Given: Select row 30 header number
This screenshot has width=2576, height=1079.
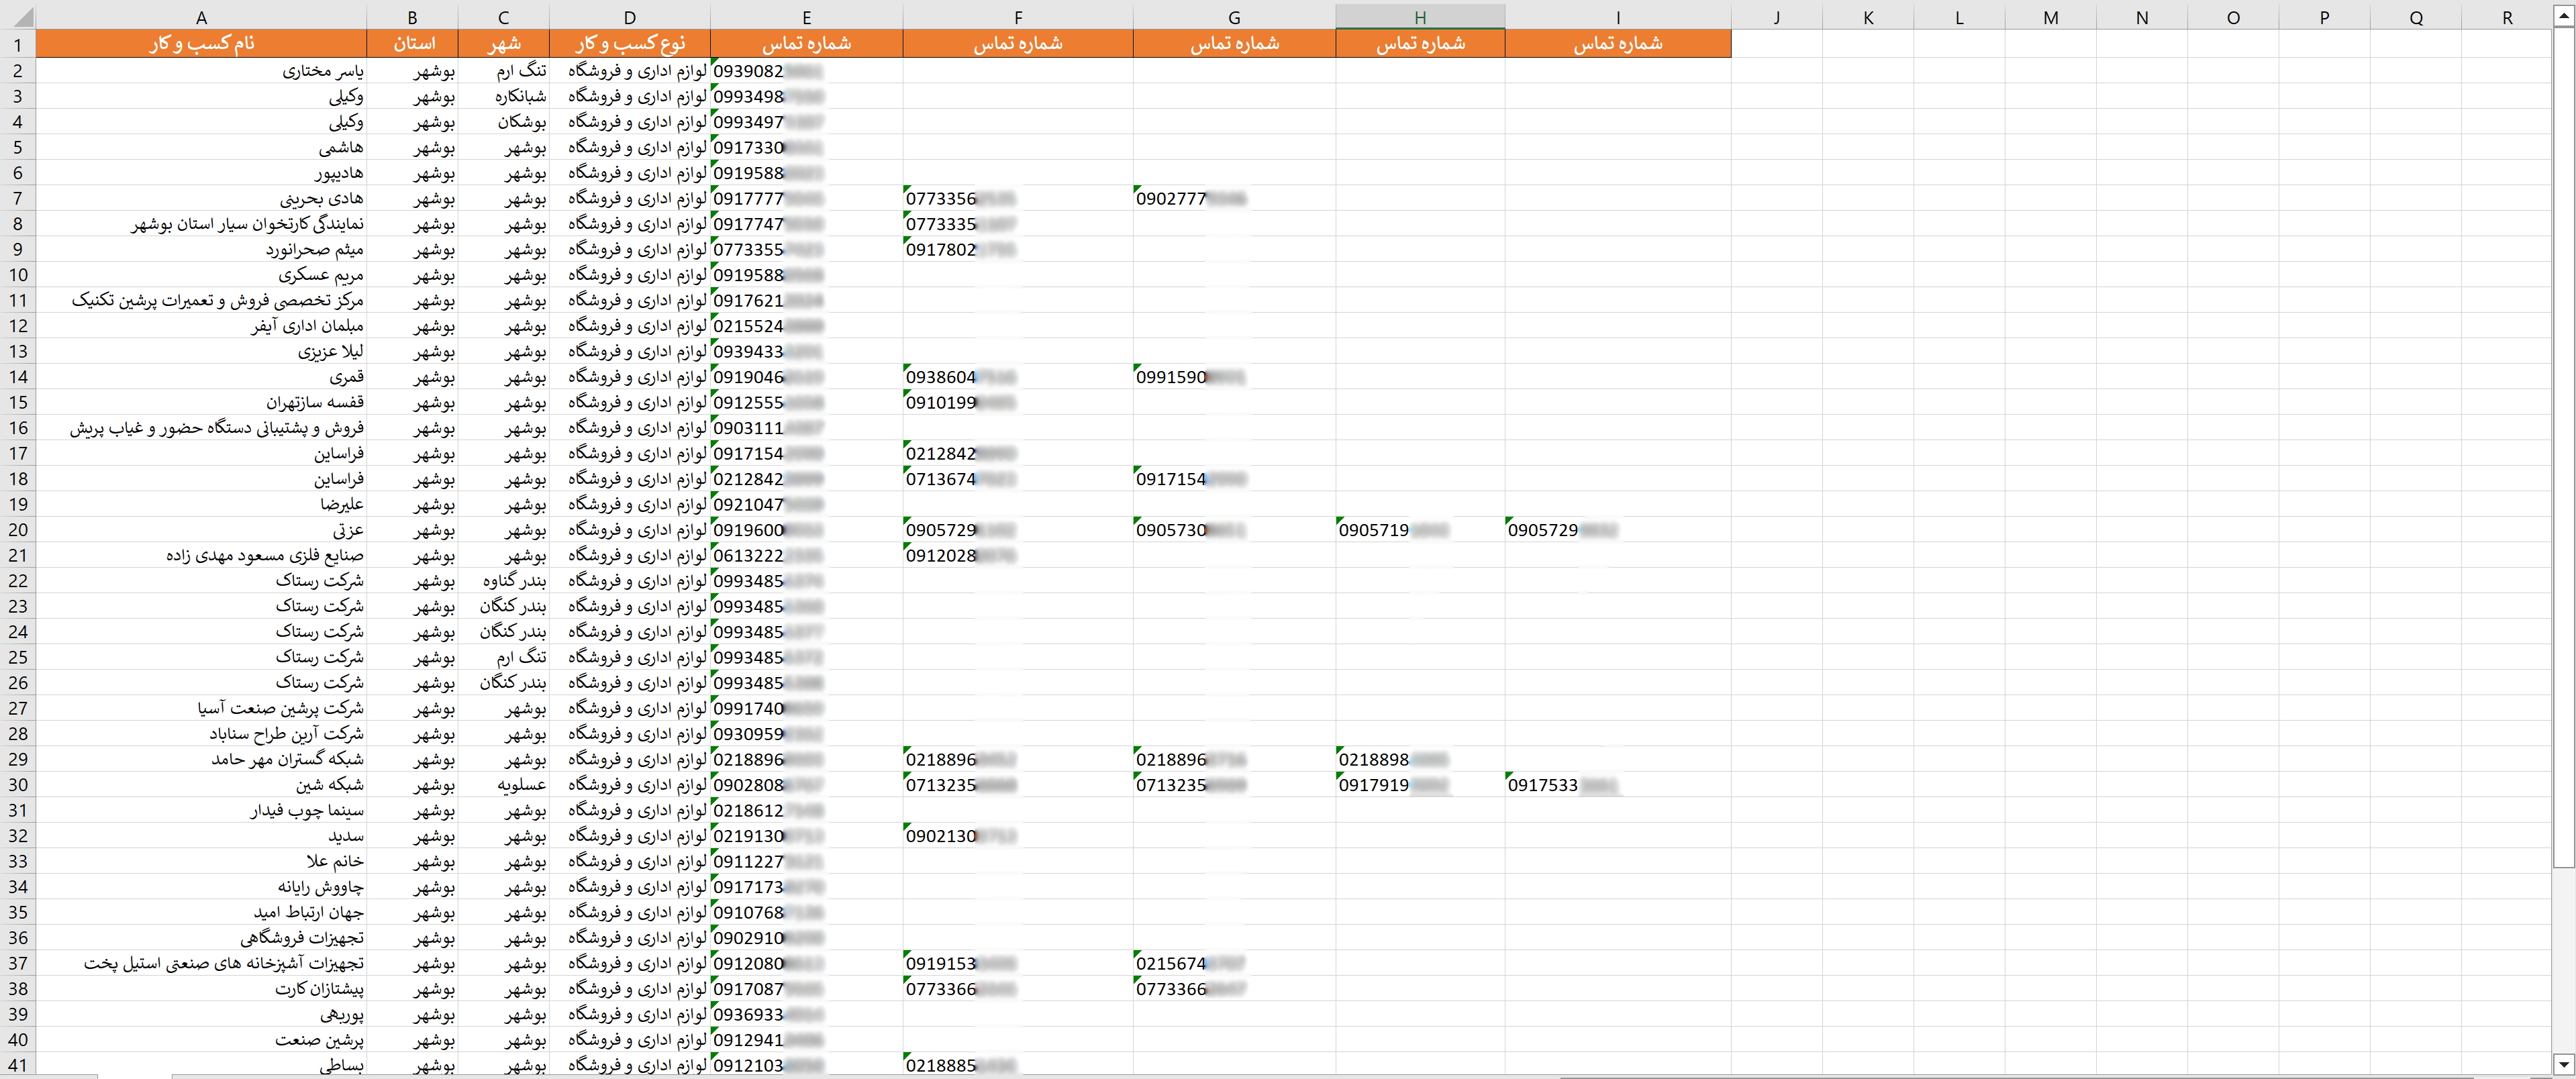Looking at the screenshot, I should tap(18, 785).
